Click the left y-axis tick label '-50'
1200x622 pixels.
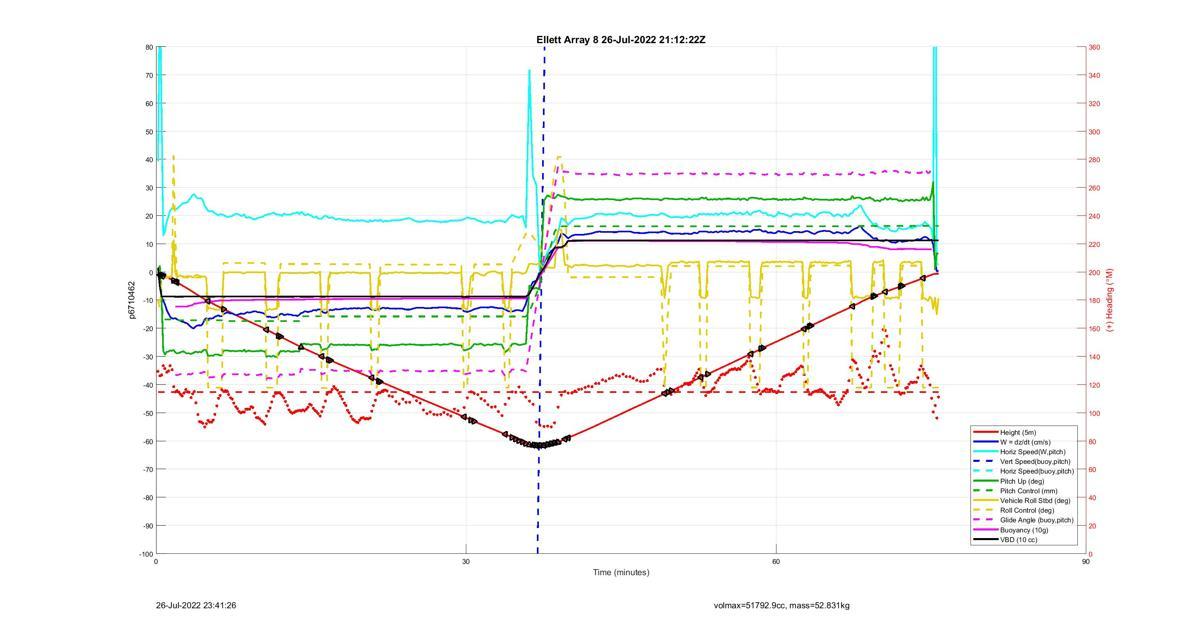(148, 413)
